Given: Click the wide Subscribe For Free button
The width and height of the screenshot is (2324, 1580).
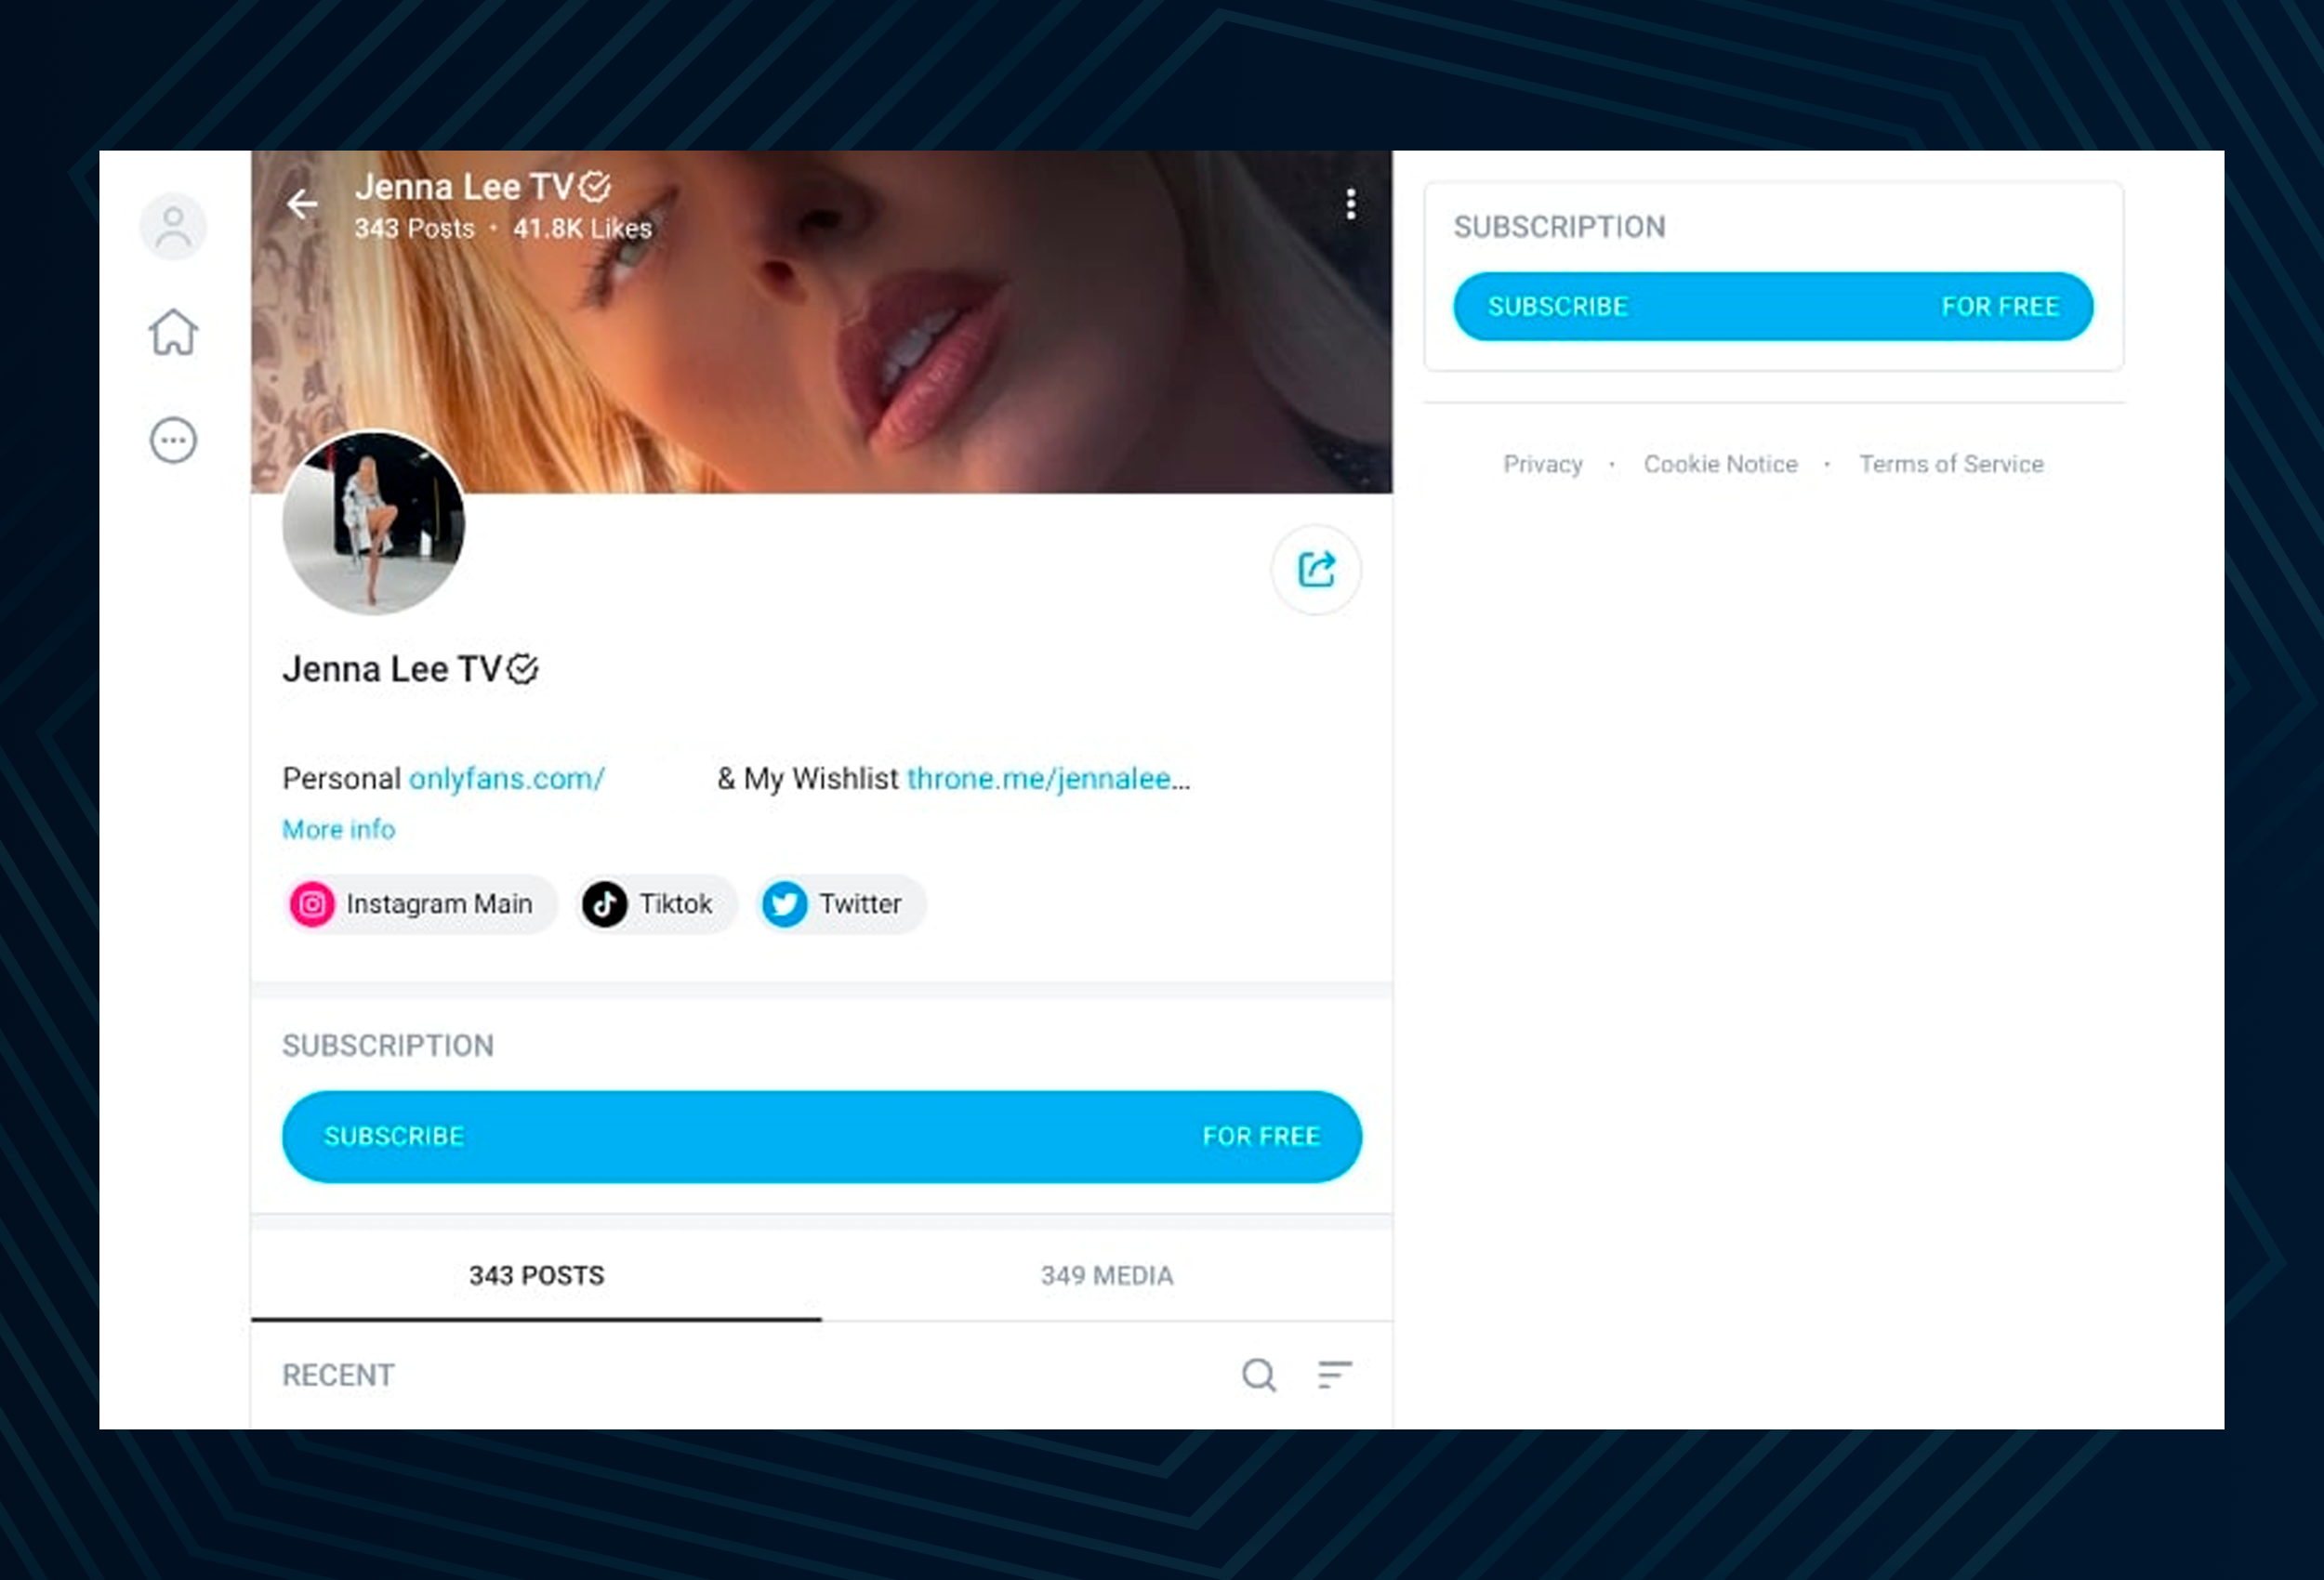Looking at the screenshot, I should point(822,1137).
